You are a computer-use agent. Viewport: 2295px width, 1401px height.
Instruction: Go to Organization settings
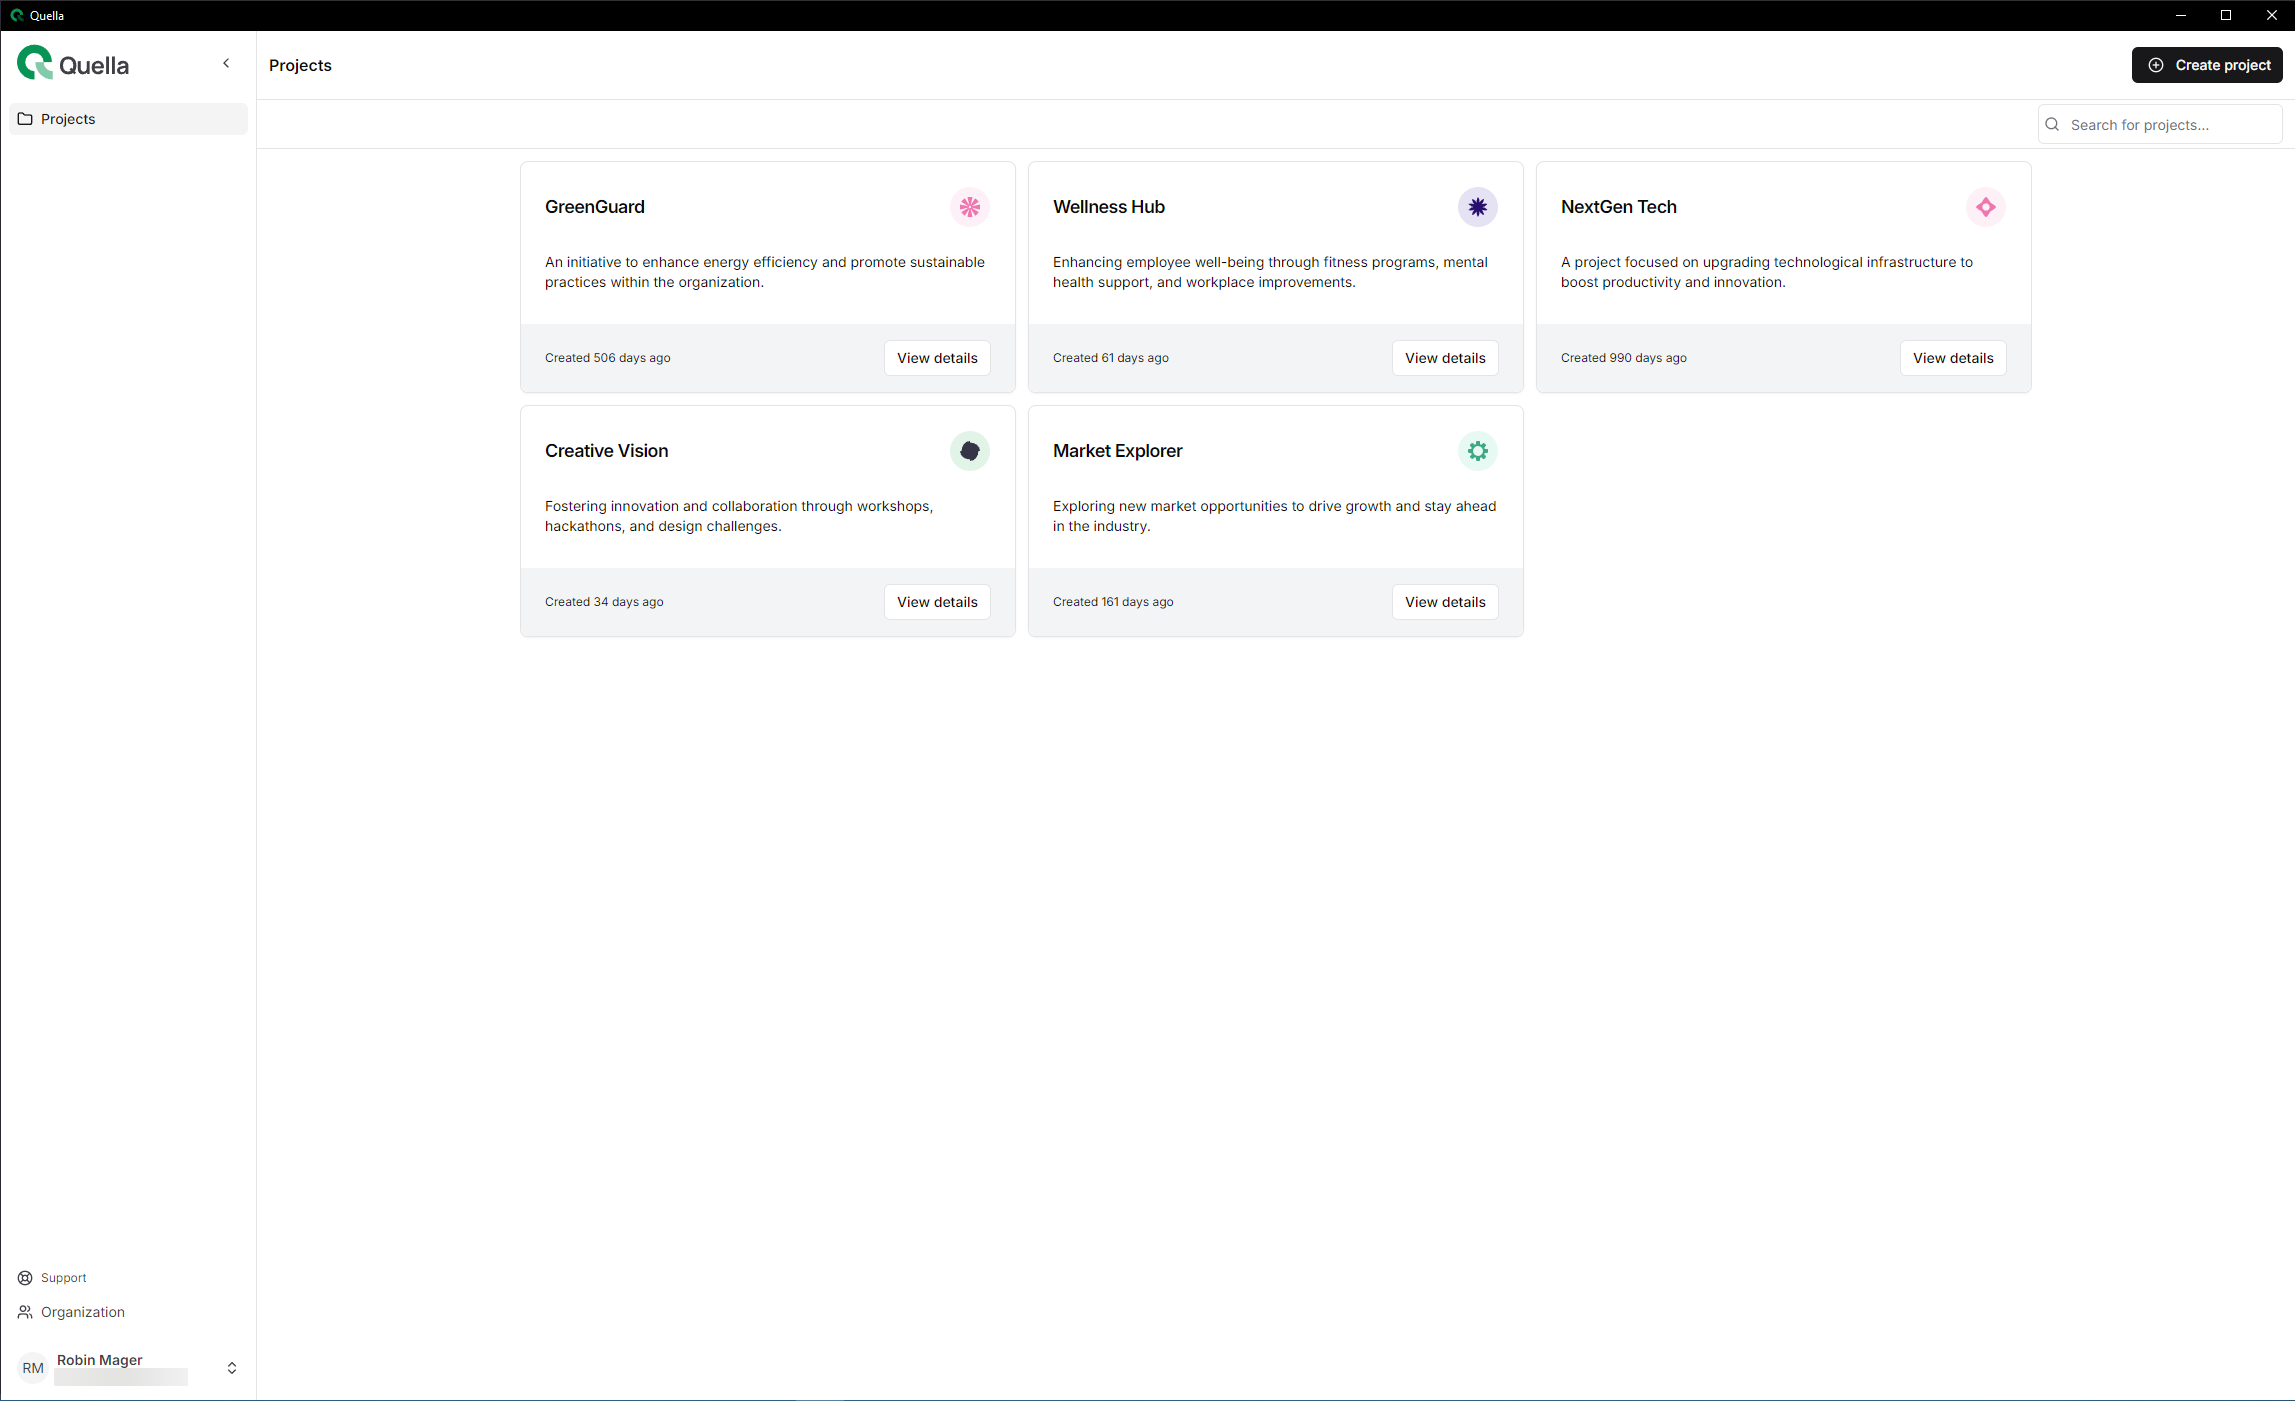click(82, 1312)
